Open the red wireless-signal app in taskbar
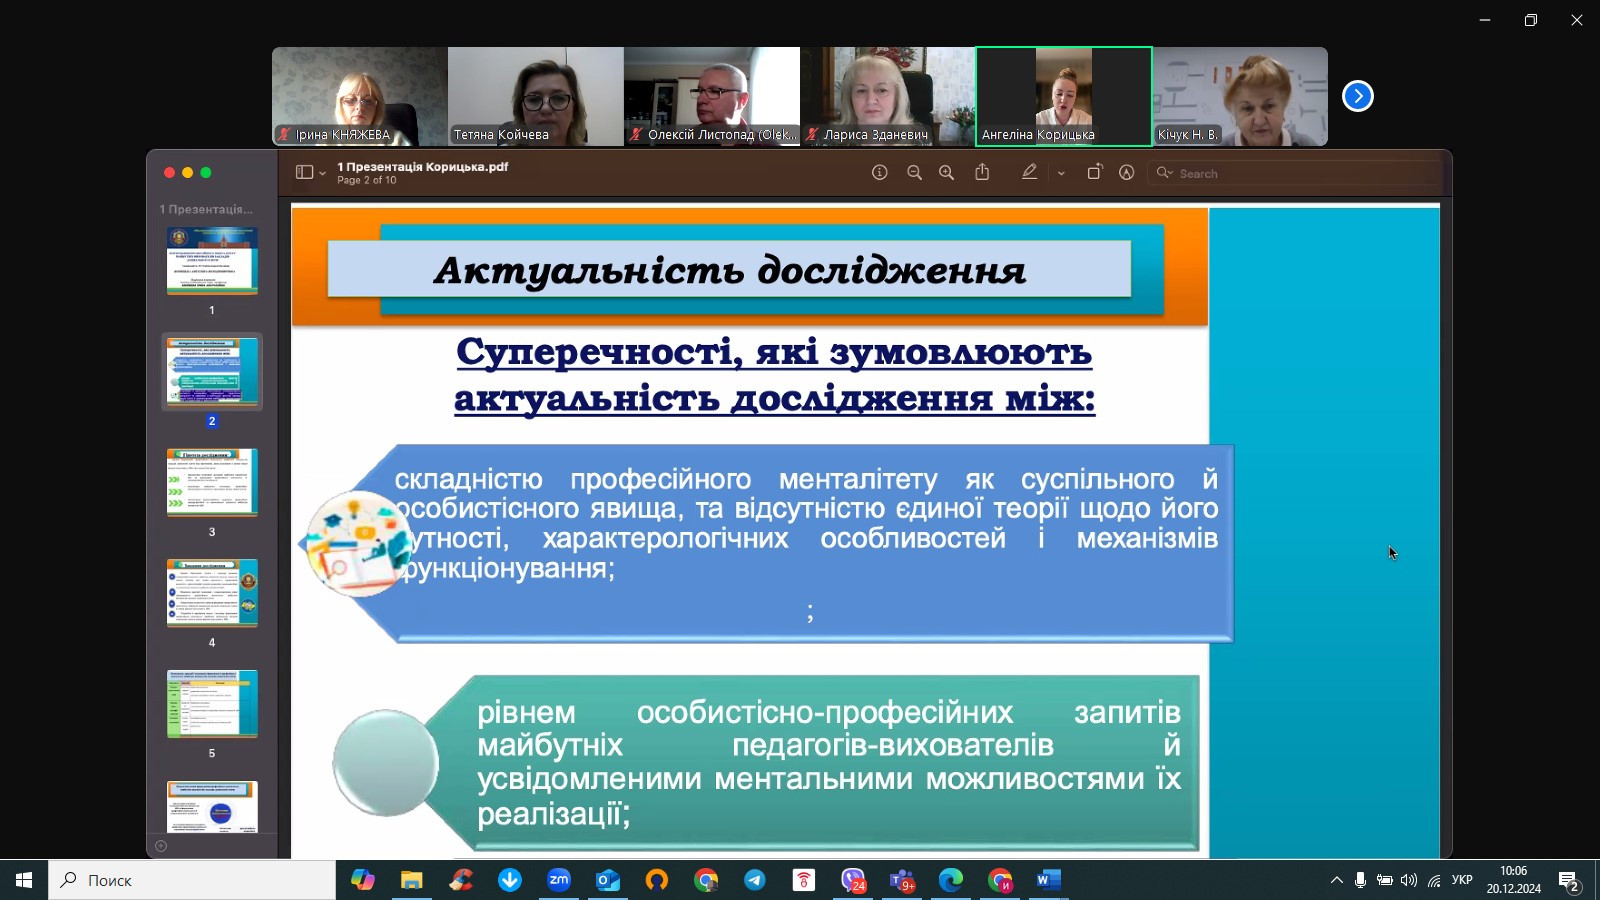This screenshot has height=900, width=1600. tap(804, 880)
